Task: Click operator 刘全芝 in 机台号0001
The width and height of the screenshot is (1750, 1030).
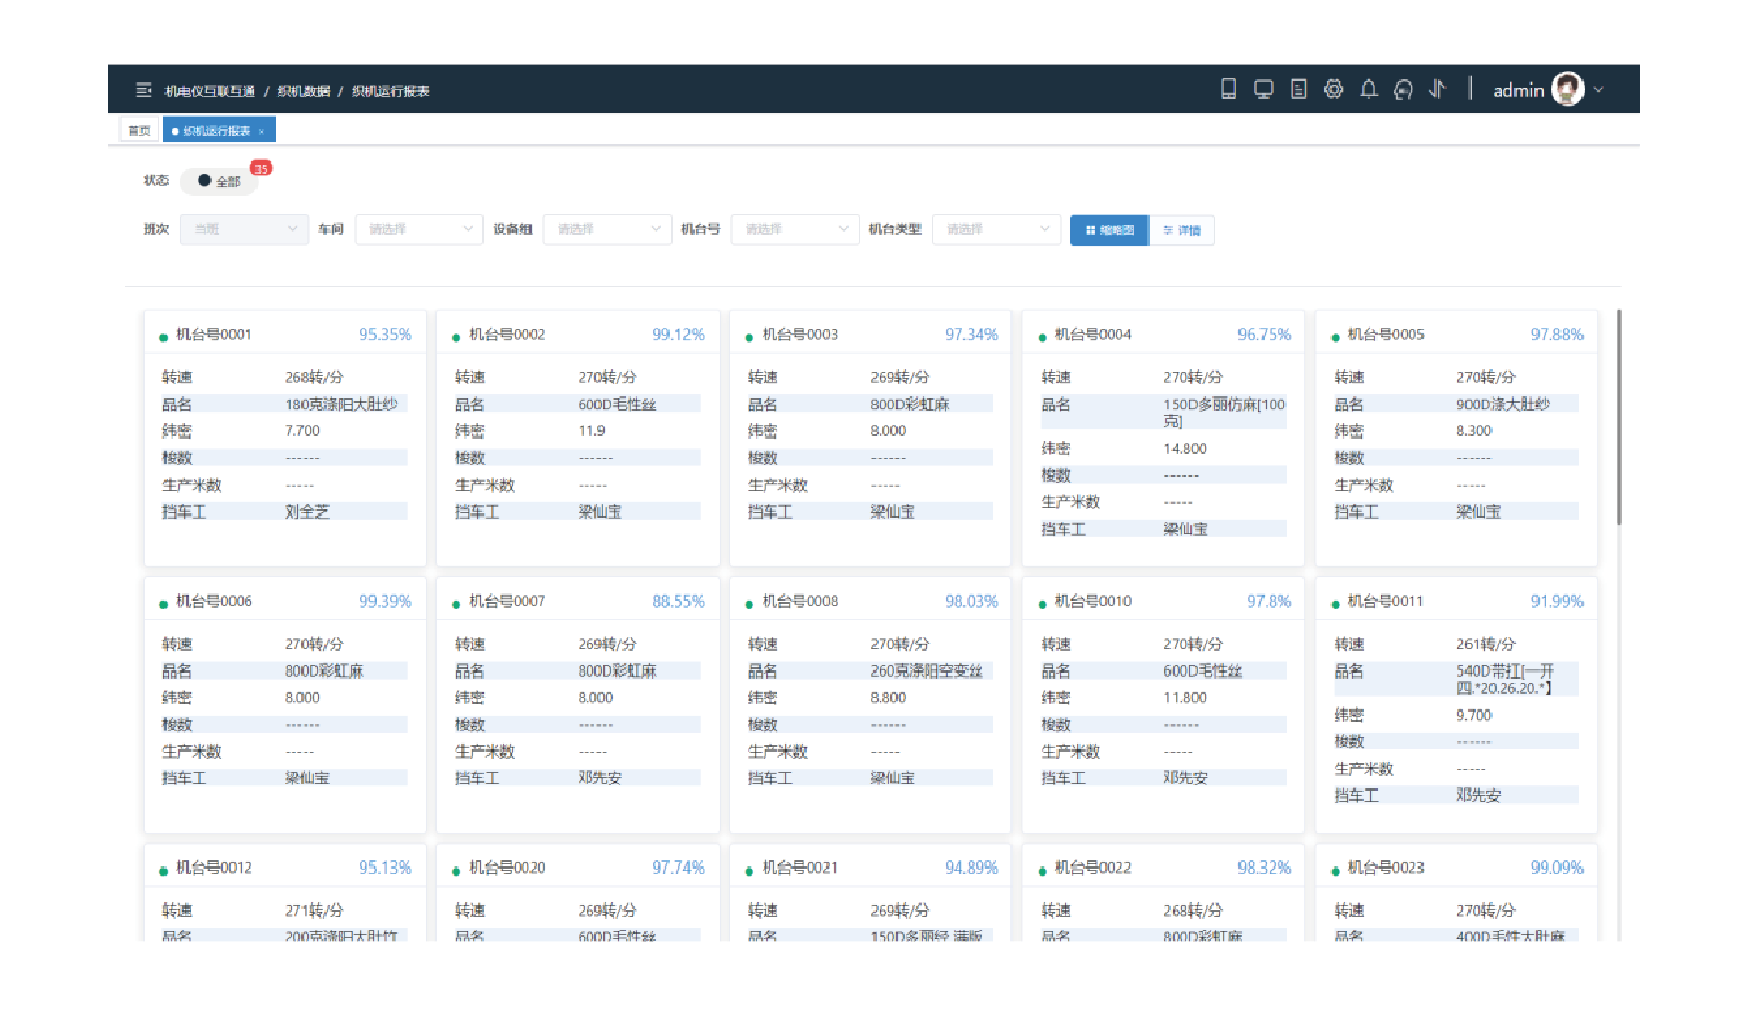Action: (x=307, y=511)
